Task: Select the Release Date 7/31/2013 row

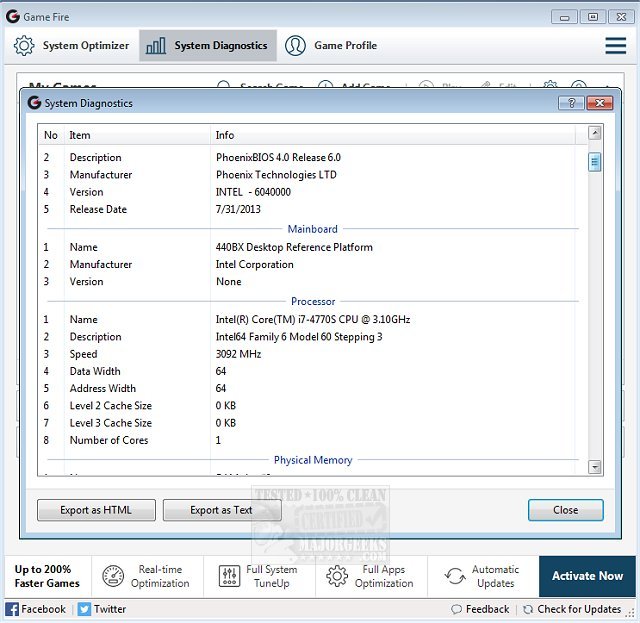Action: [x=313, y=209]
